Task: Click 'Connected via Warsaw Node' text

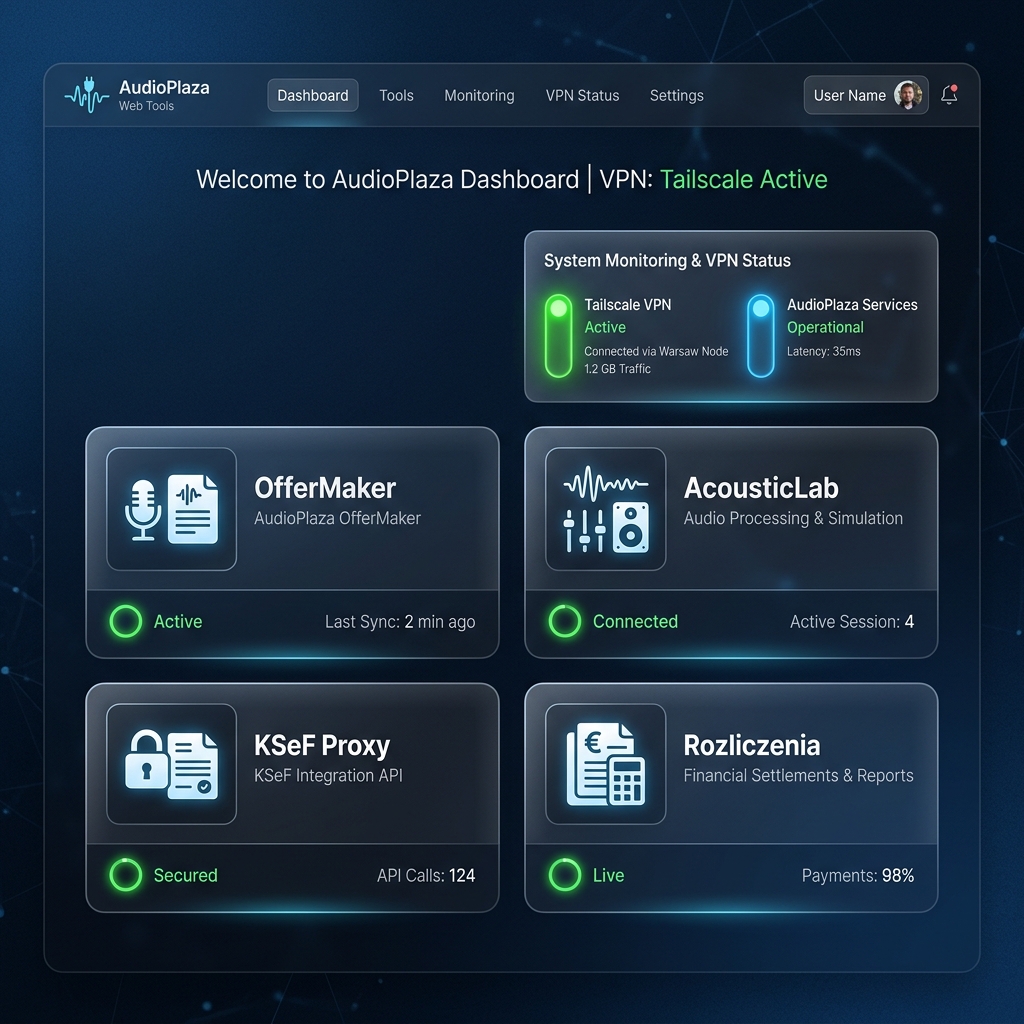Action: pyautogui.click(x=656, y=351)
